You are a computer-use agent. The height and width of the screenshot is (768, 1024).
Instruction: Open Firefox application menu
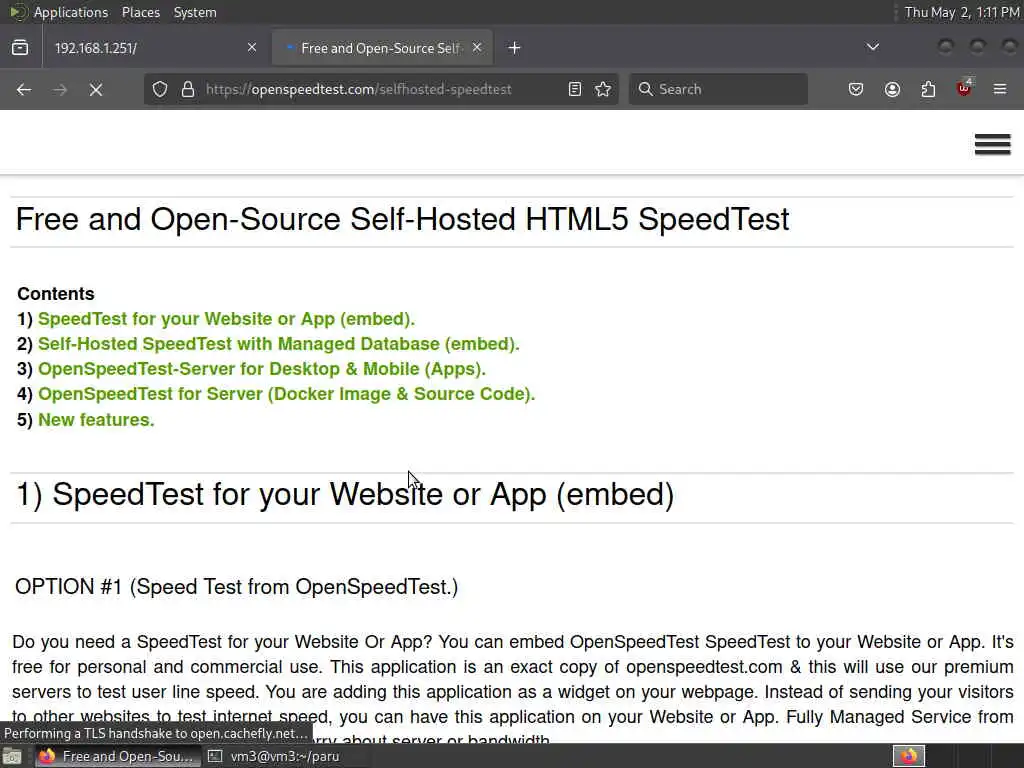[1000, 89]
